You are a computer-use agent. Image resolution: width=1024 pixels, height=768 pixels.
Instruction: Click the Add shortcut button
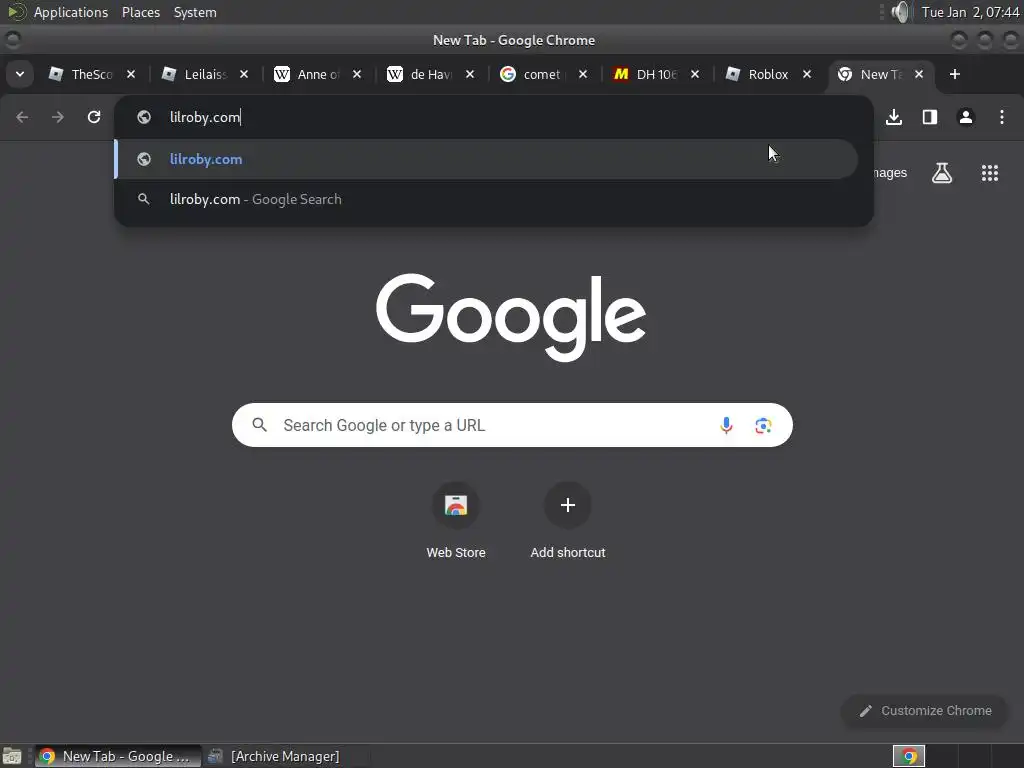pyautogui.click(x=568, y=520)
